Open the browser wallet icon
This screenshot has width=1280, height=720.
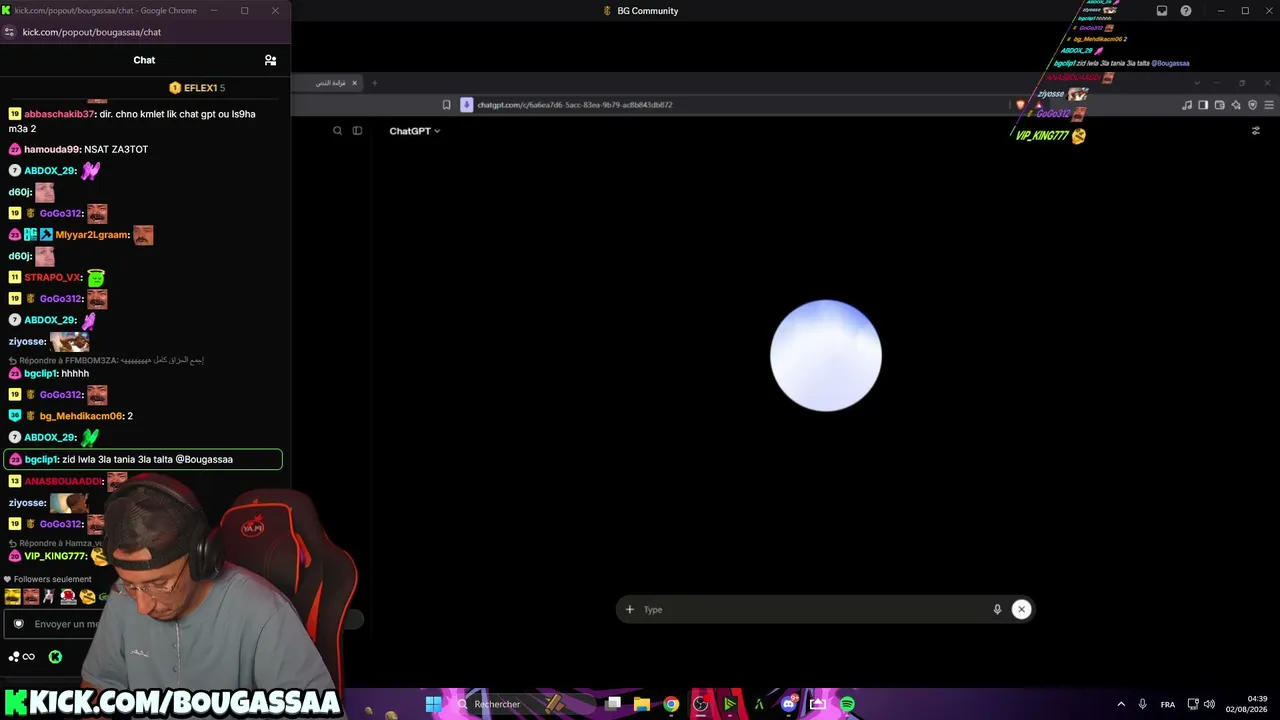pos(1220,105)
